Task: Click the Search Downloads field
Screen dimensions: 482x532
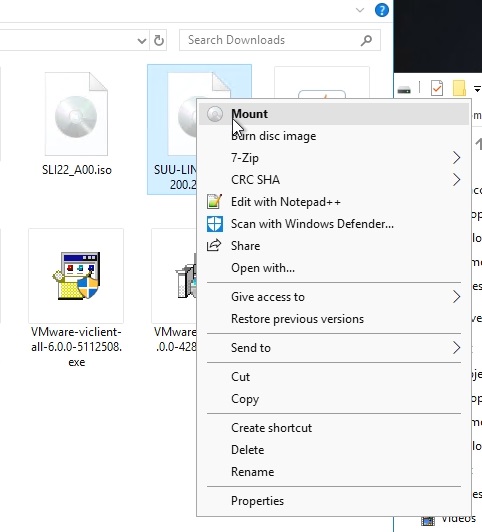Action: point(280,40)
